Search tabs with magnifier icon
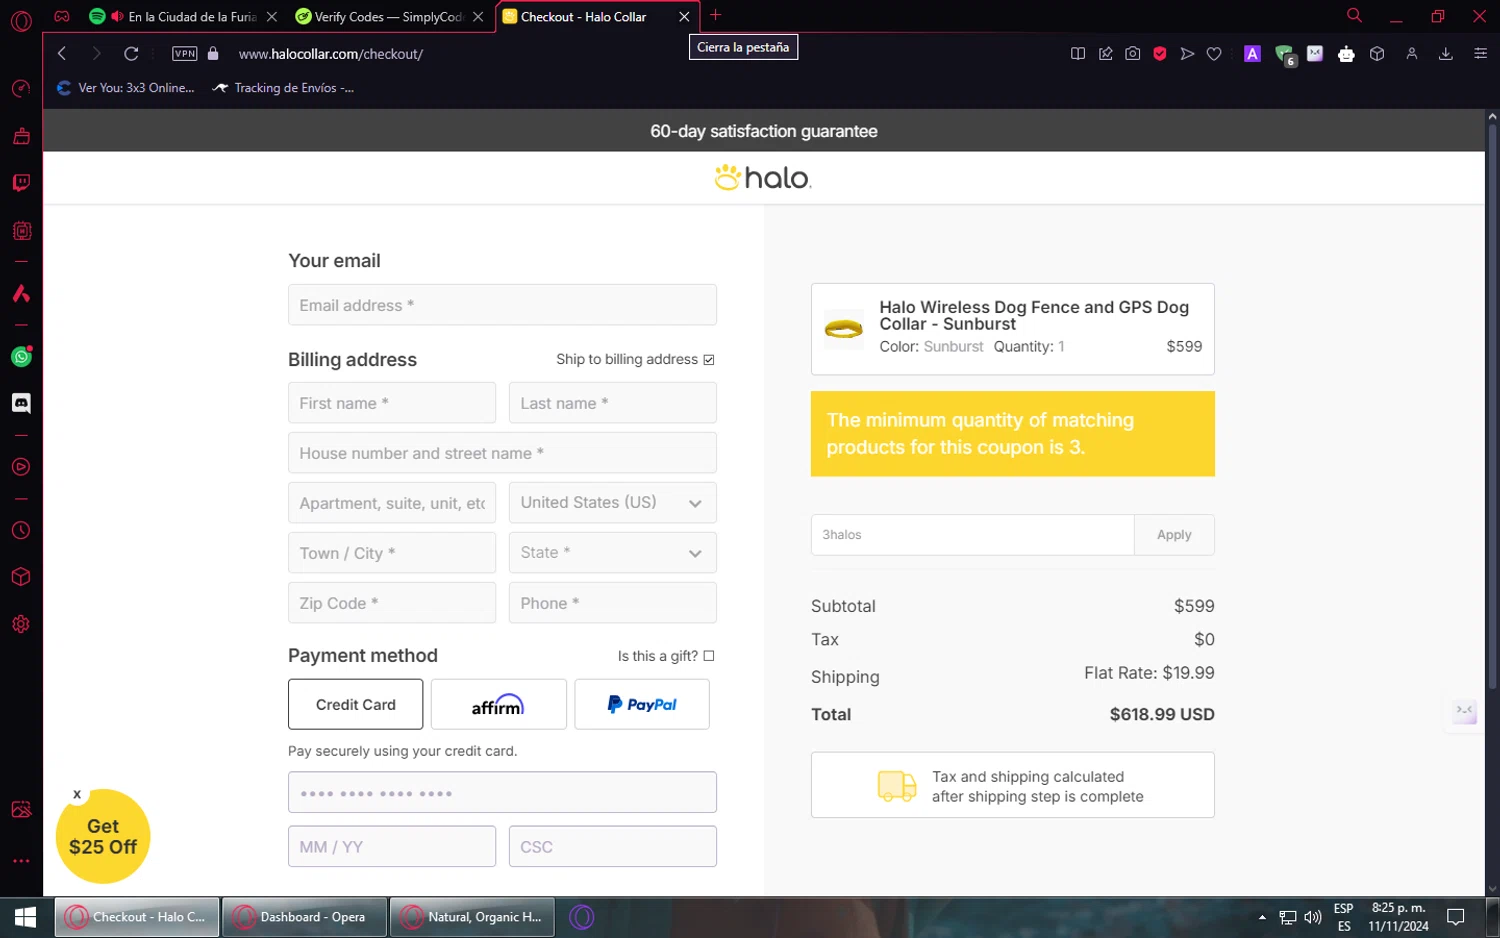The image size is (1500, 938). click(1354, 16)
